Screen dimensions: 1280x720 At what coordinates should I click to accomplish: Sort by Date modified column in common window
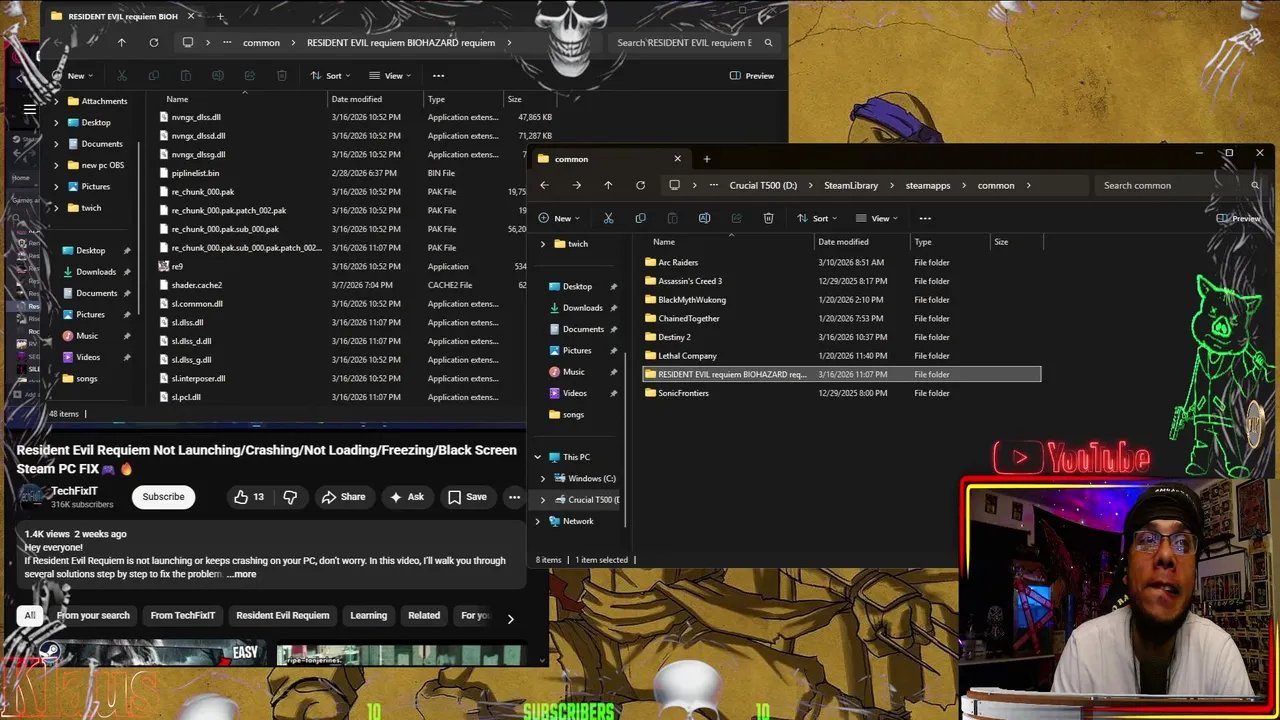pos(843,242)
